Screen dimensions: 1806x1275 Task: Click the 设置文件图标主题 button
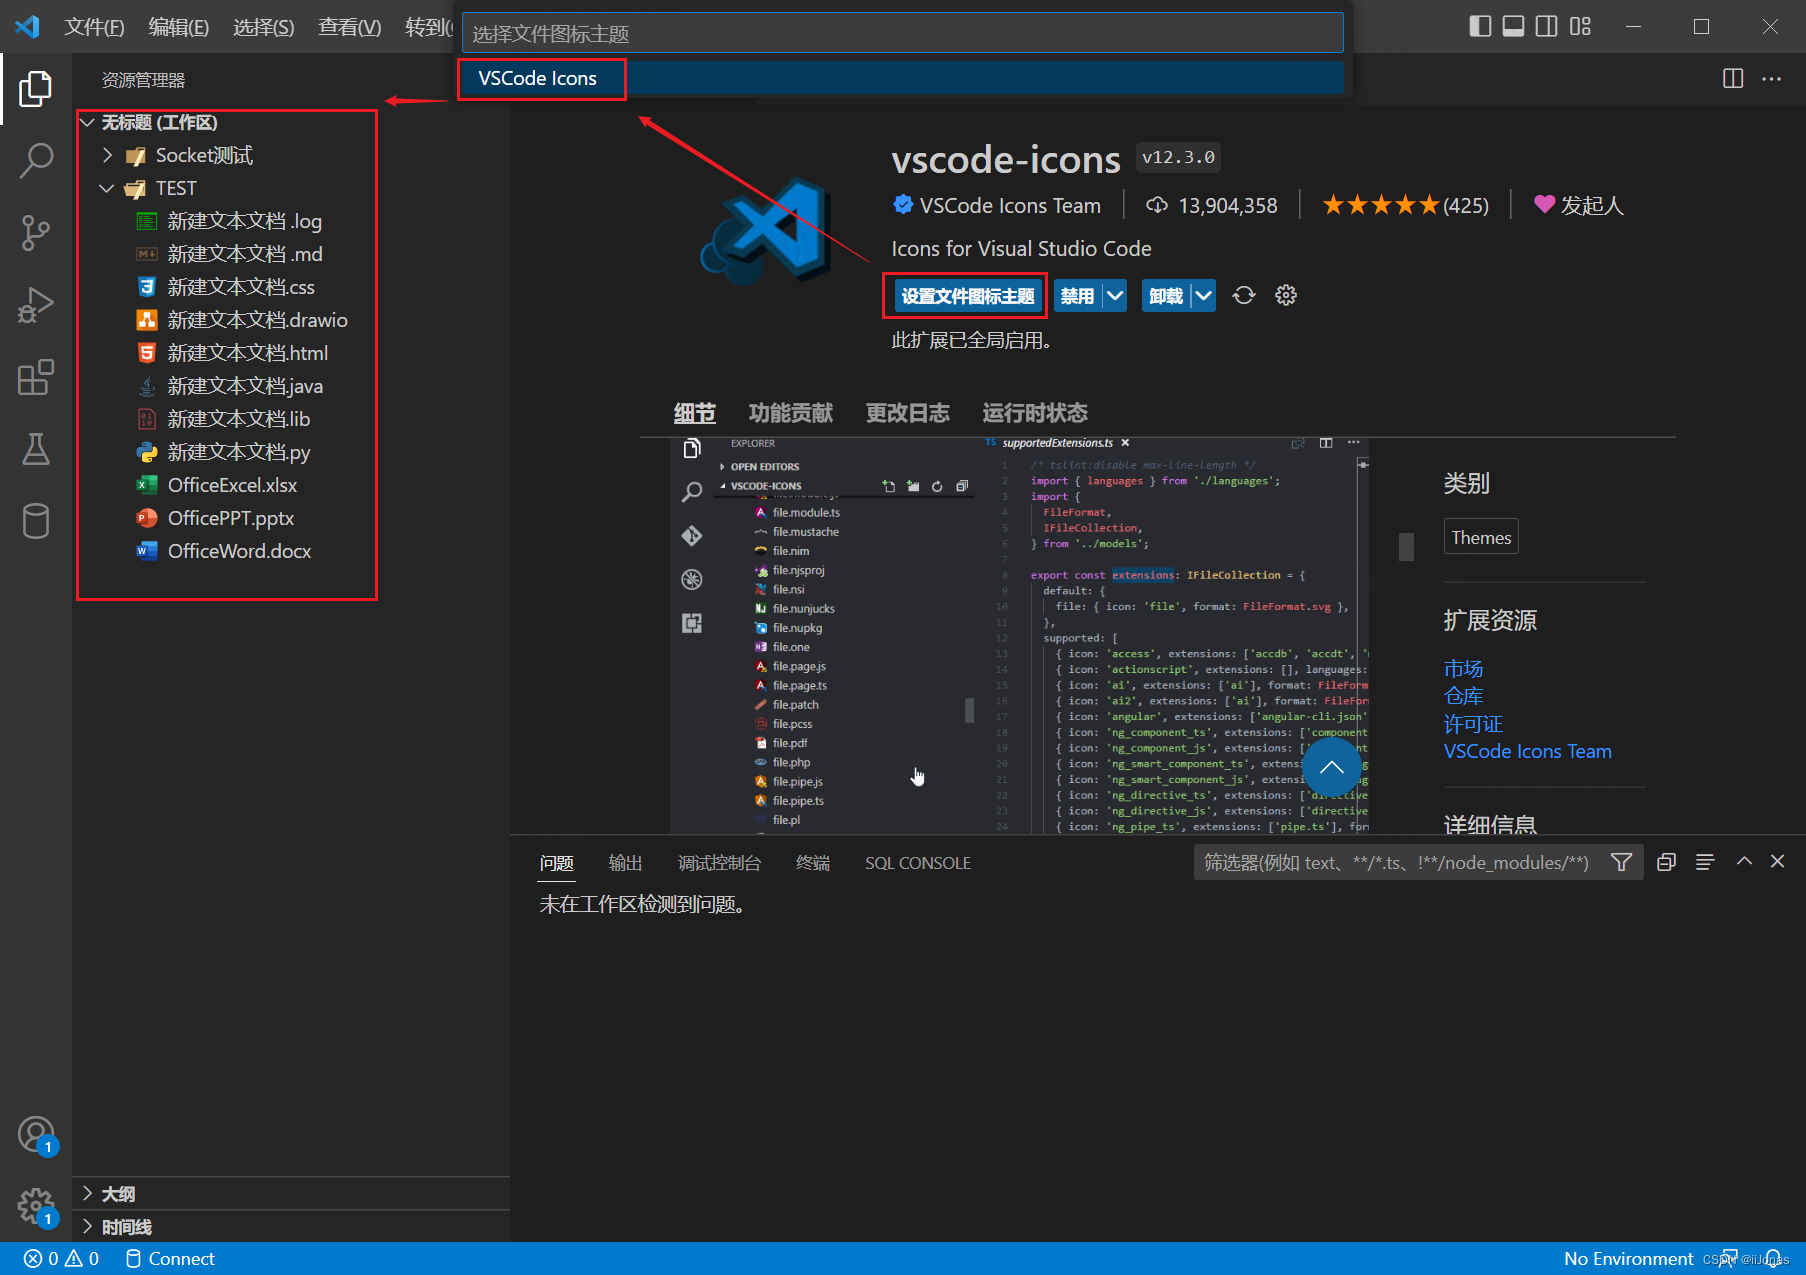(964, 295)
